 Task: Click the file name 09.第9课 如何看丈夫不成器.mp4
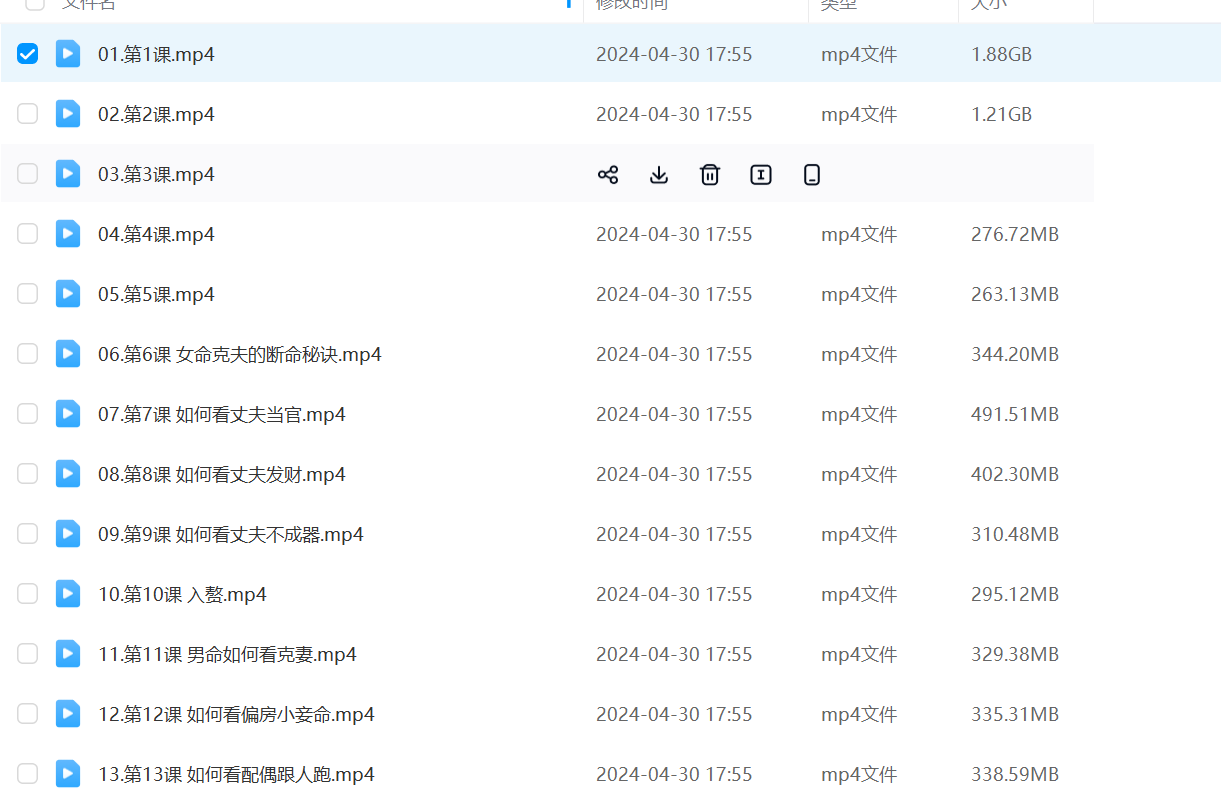coord(230,534)
